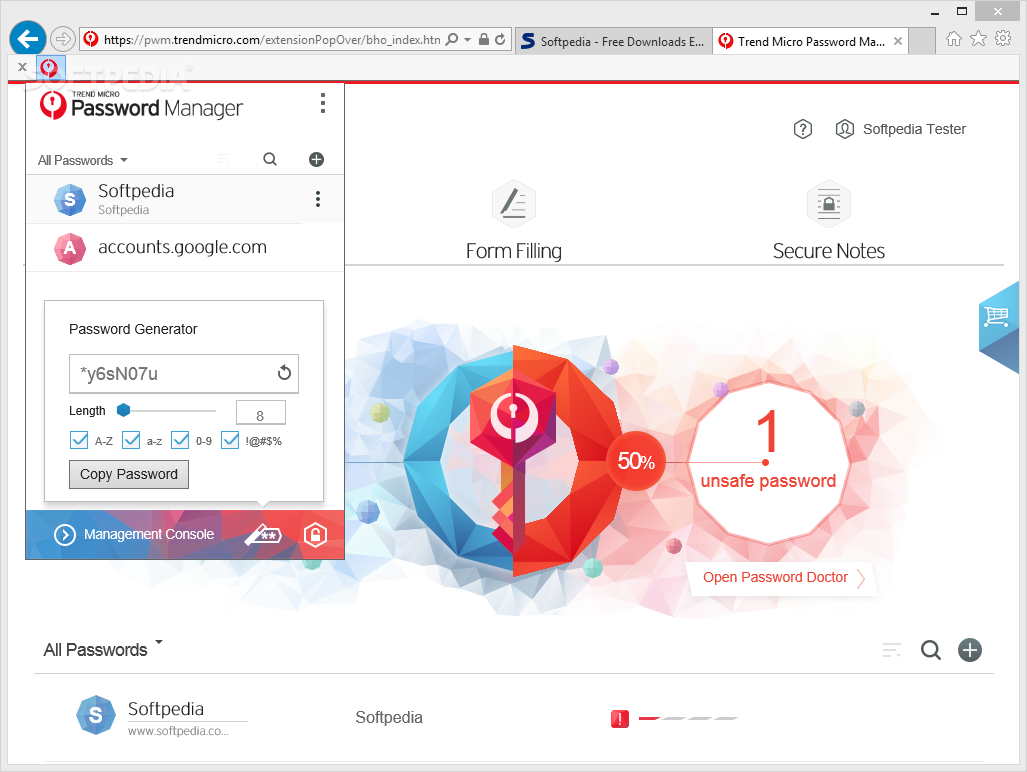Click Management Console arrow icon
1027x772 pixels.
pos(65,535)
